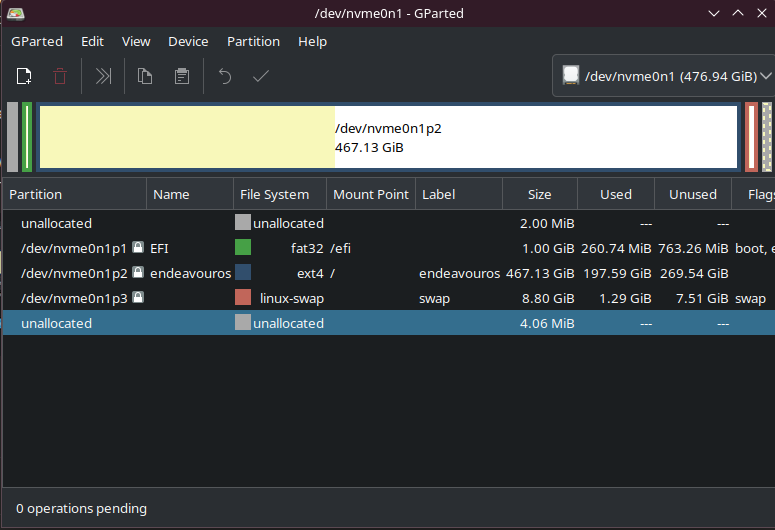Click the Apply all operations checkmark icon
Screen dimensions: 775x530
(261, 76)
